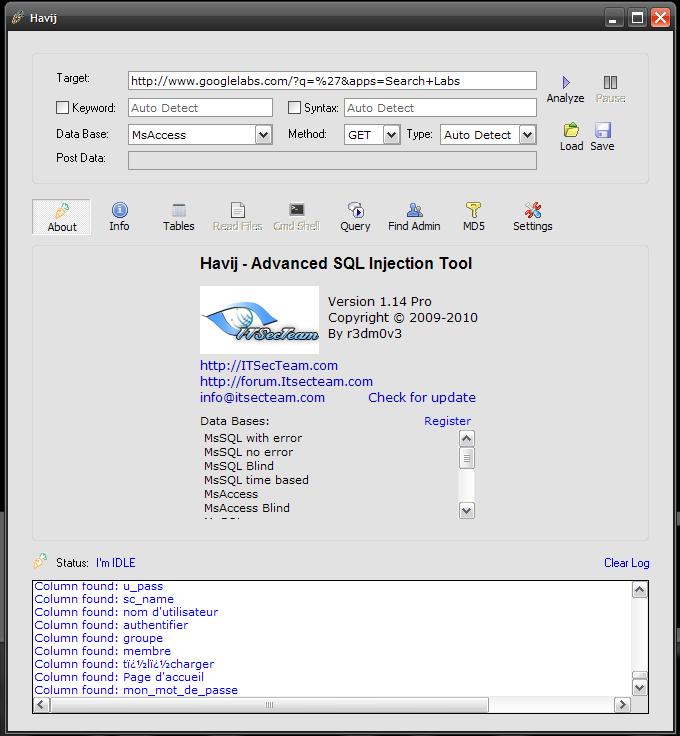Expand the Data Base dropdown

(263, 135)
